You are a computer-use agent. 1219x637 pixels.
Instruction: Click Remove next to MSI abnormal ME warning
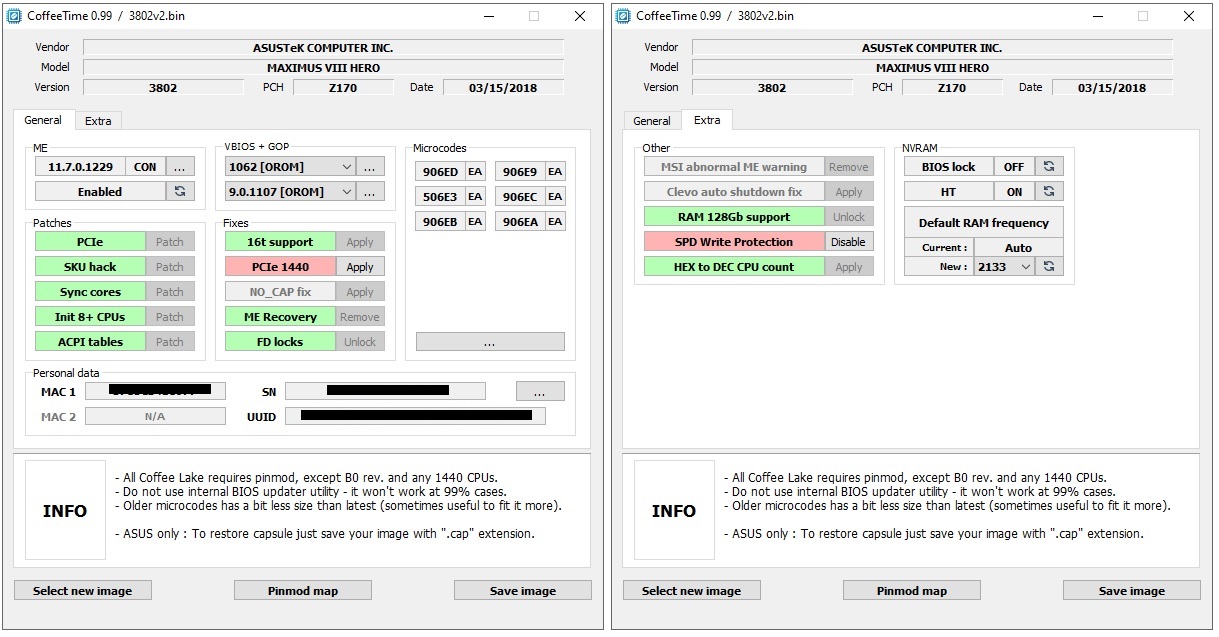848,166
